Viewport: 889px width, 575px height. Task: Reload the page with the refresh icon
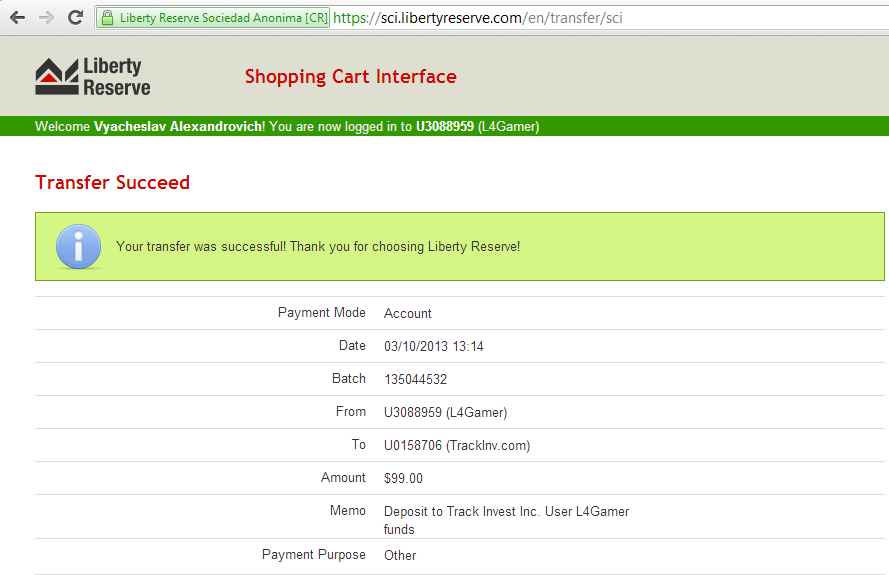75,18
